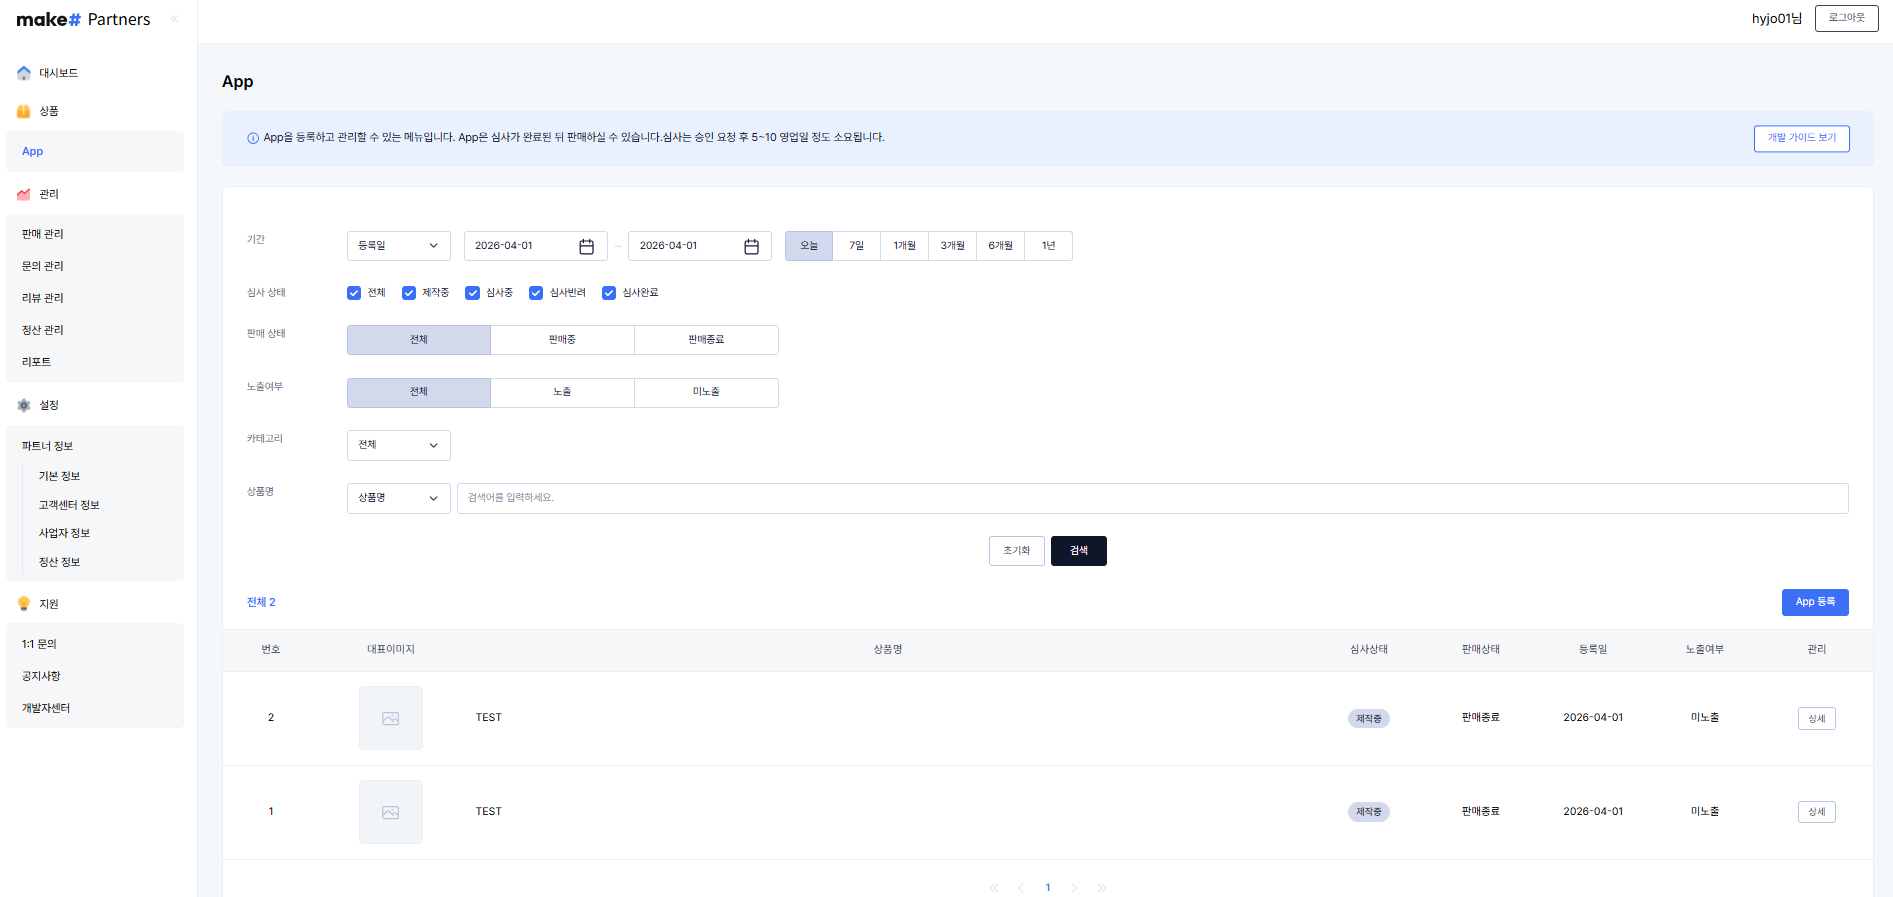
Task: Select the 판매중 sales status tab
Action: click(562, 340)
